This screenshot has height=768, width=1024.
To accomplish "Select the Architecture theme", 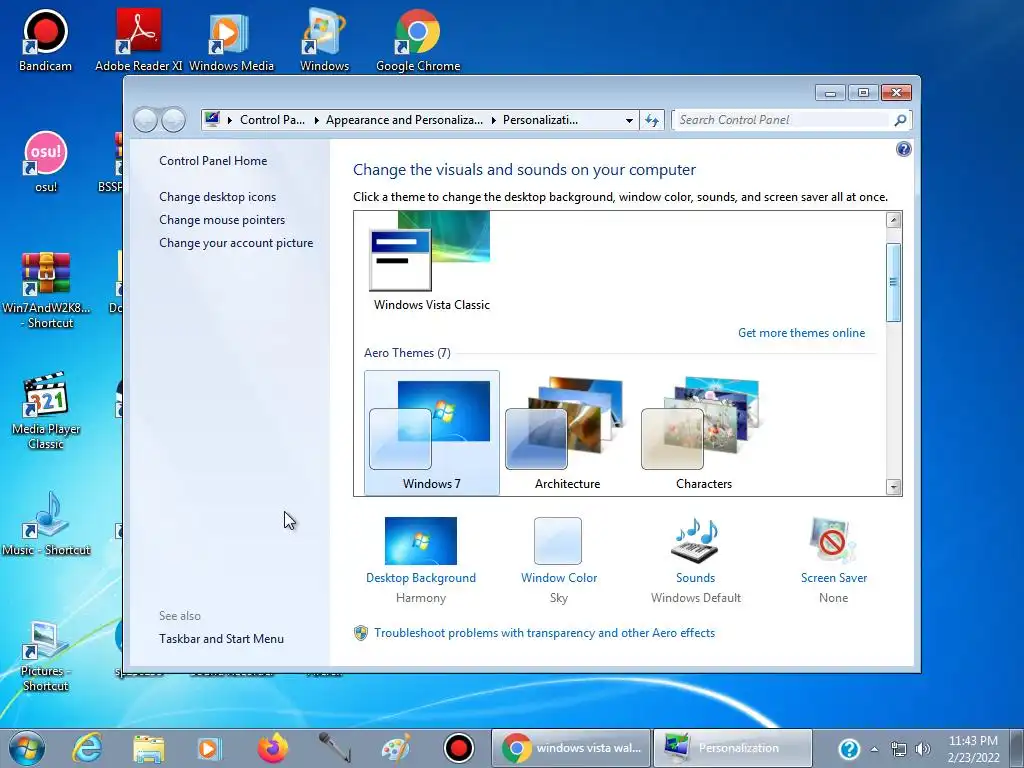I will (567, 433).
